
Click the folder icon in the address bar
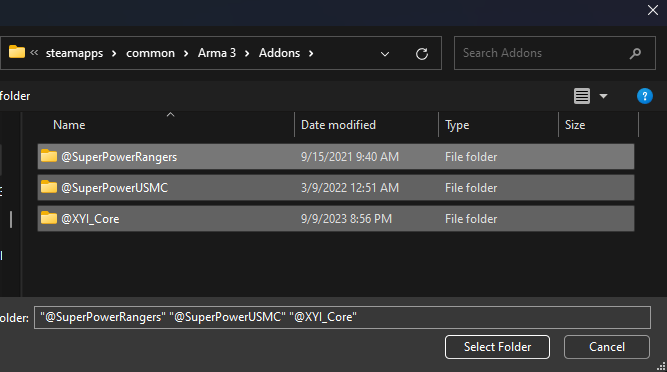17,52
